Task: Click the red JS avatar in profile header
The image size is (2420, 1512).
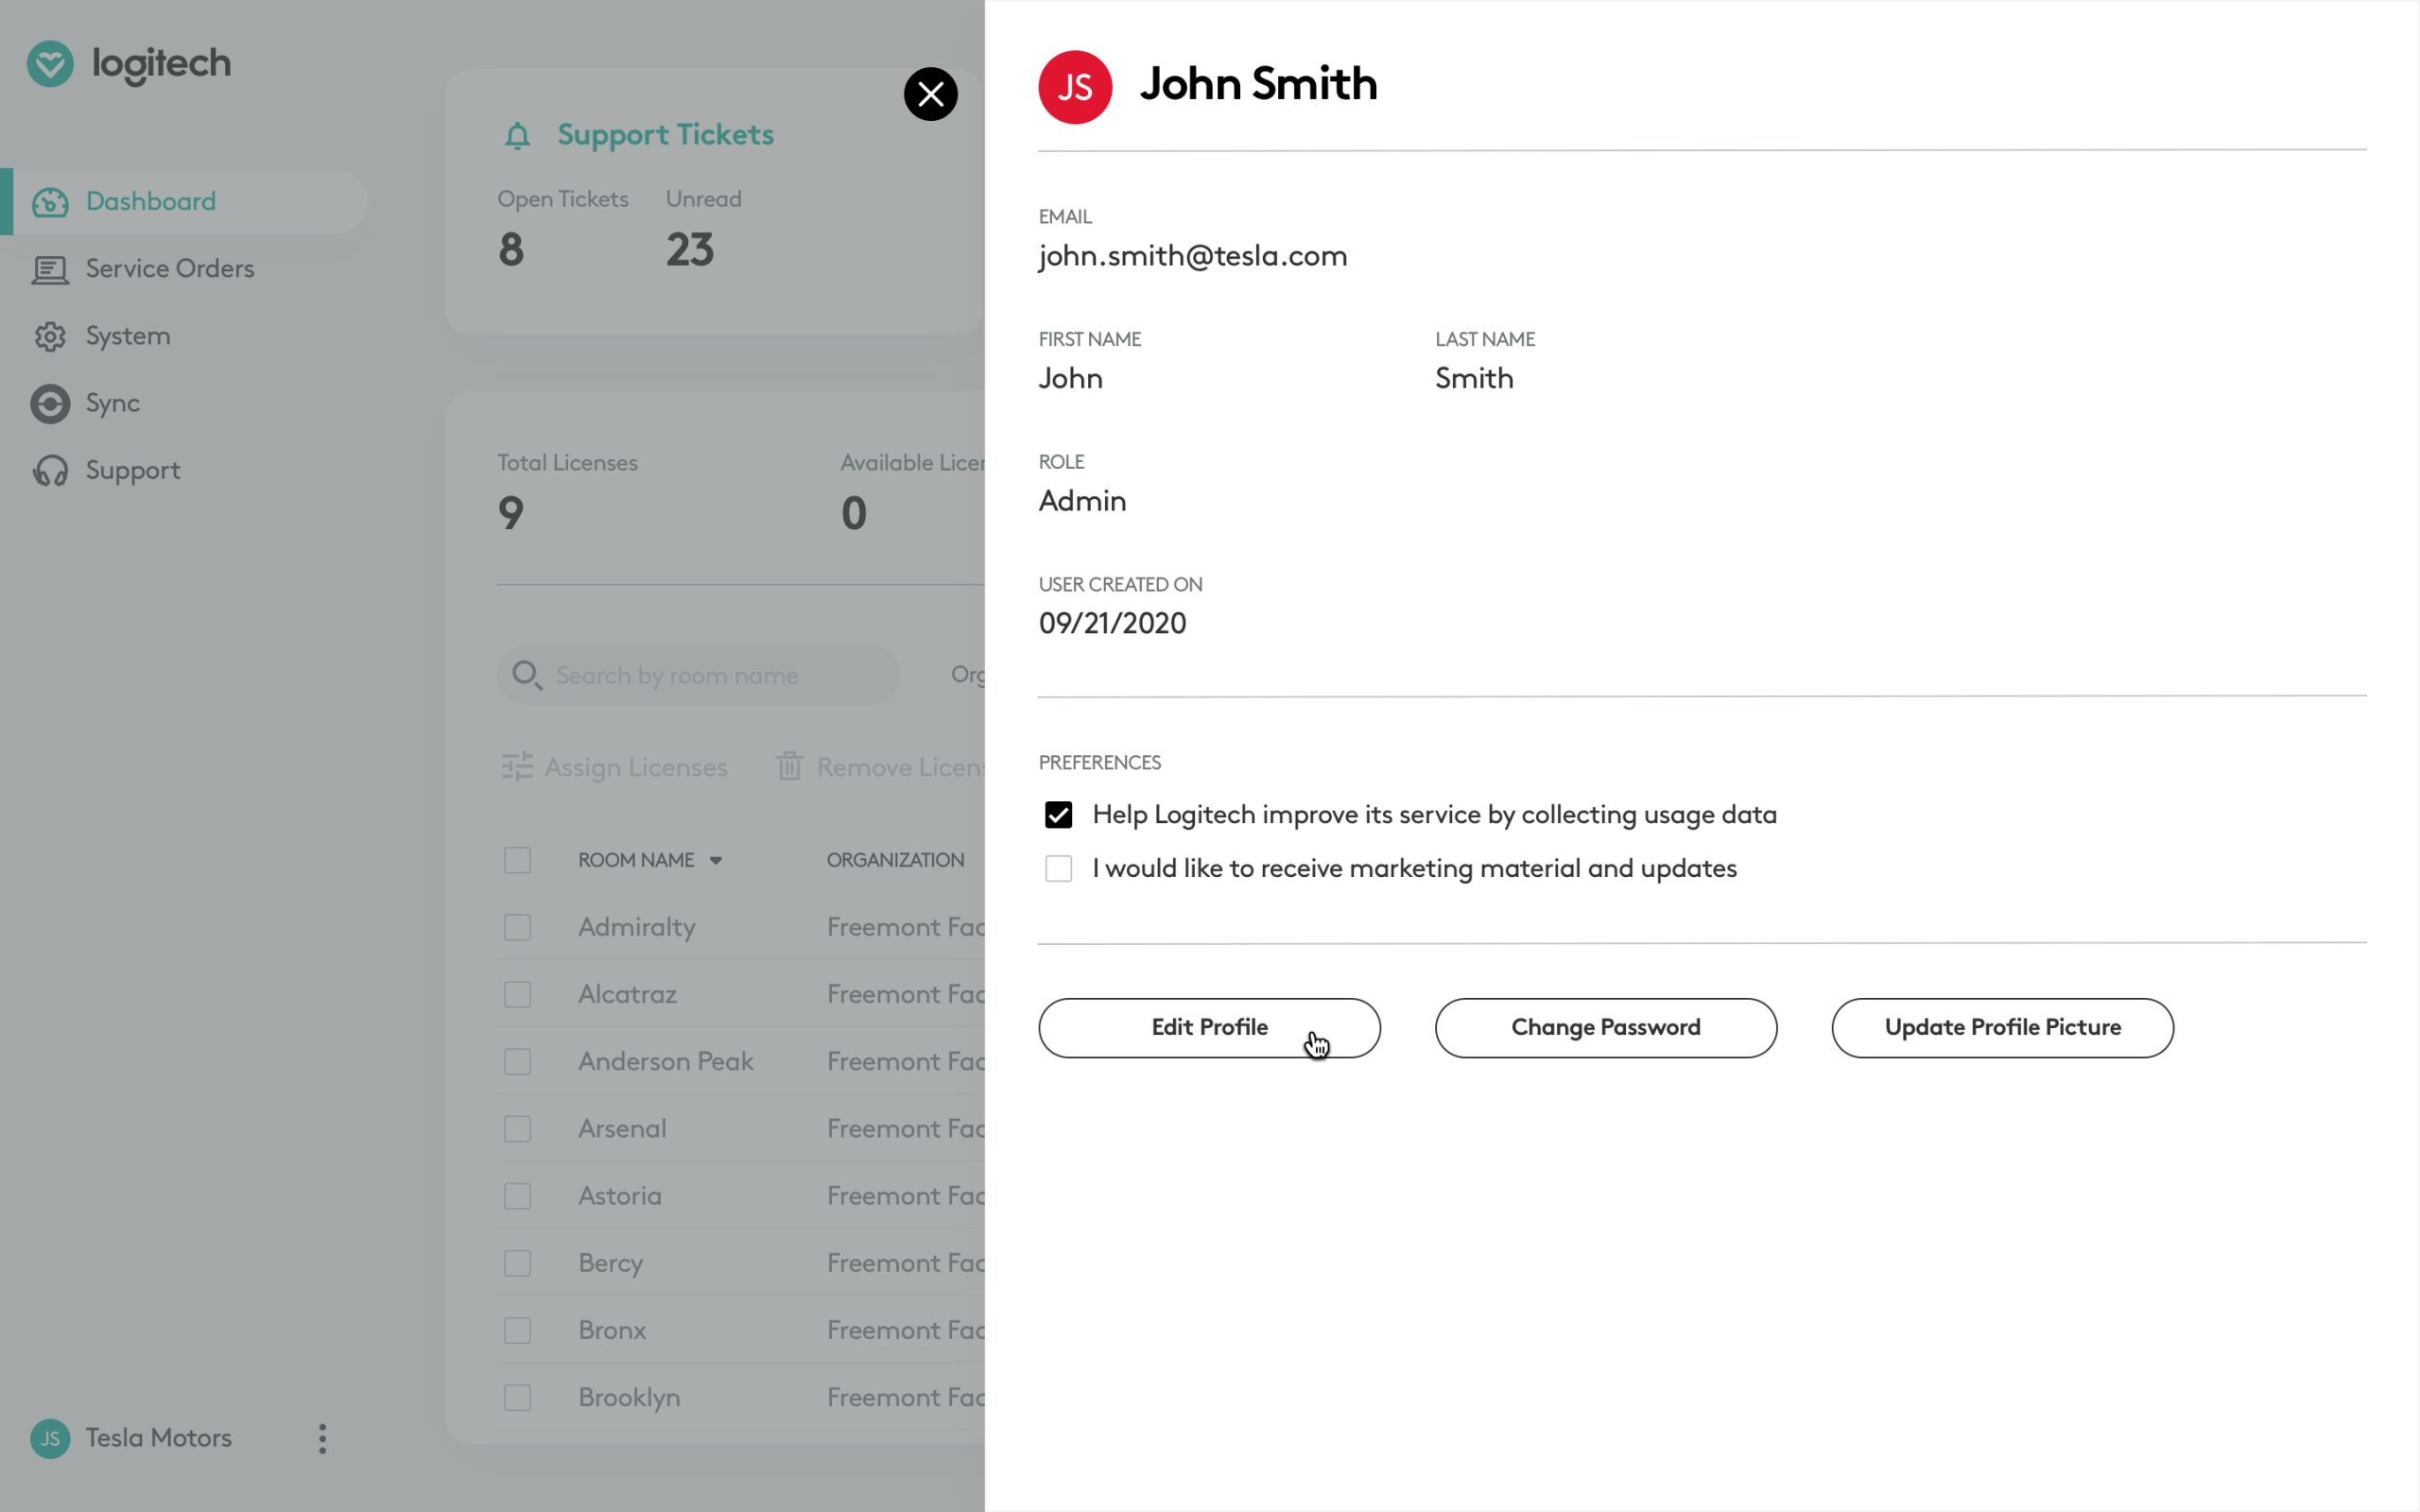Action: point(1075,87)
